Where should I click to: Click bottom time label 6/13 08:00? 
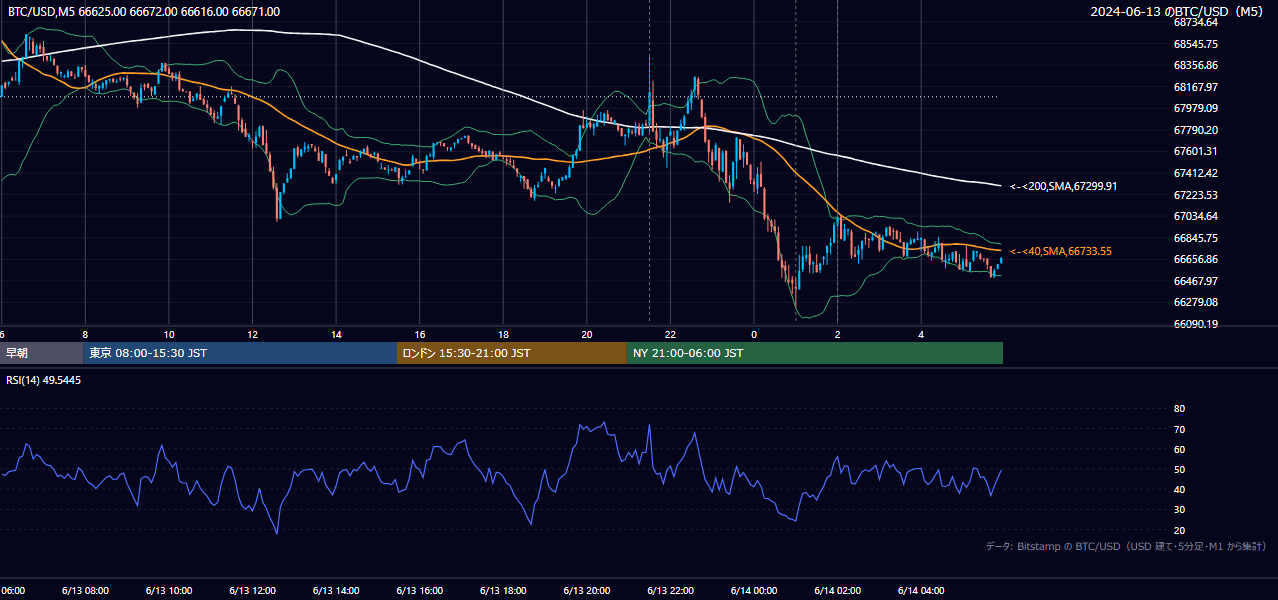[x=85, y=591]
